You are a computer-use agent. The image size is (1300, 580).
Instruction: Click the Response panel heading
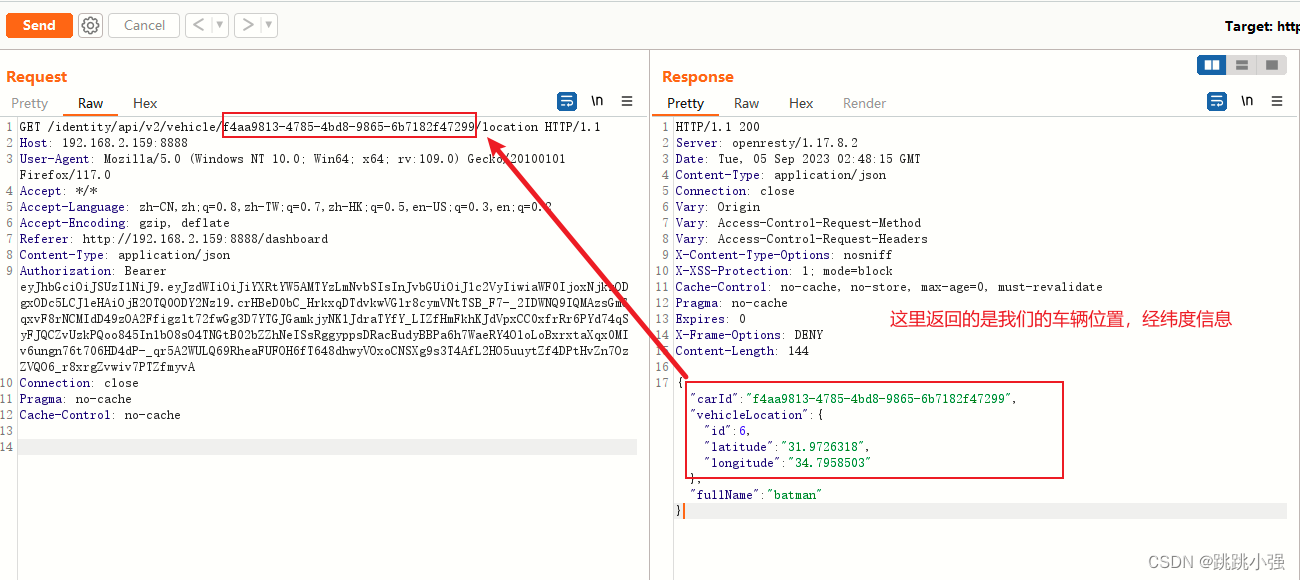tap(698, 77)
